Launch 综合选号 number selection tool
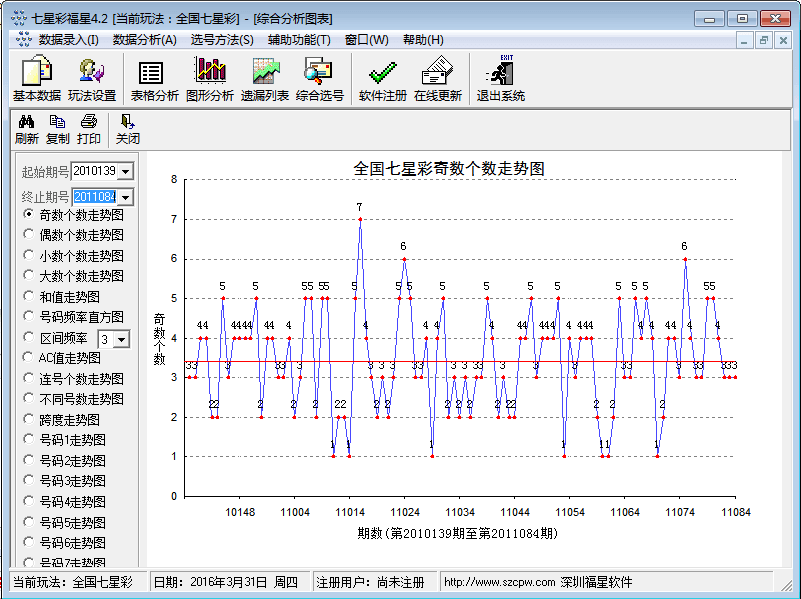 tap(319, 78)
